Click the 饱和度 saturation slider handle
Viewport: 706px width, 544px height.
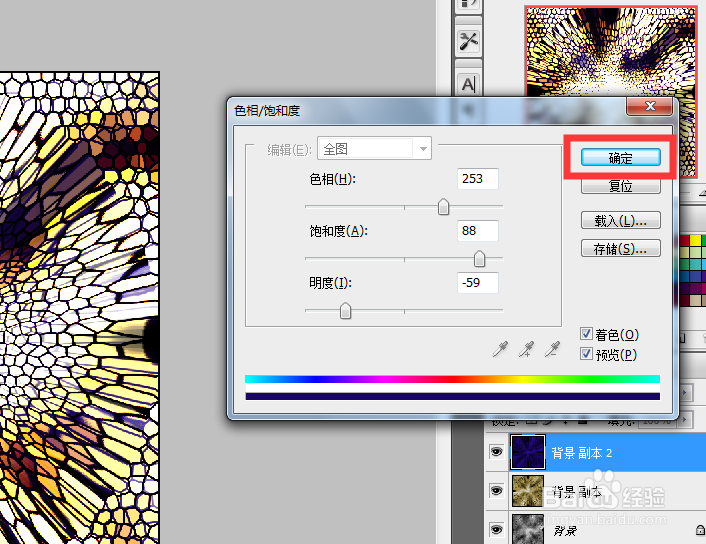[x=480, y=258]
